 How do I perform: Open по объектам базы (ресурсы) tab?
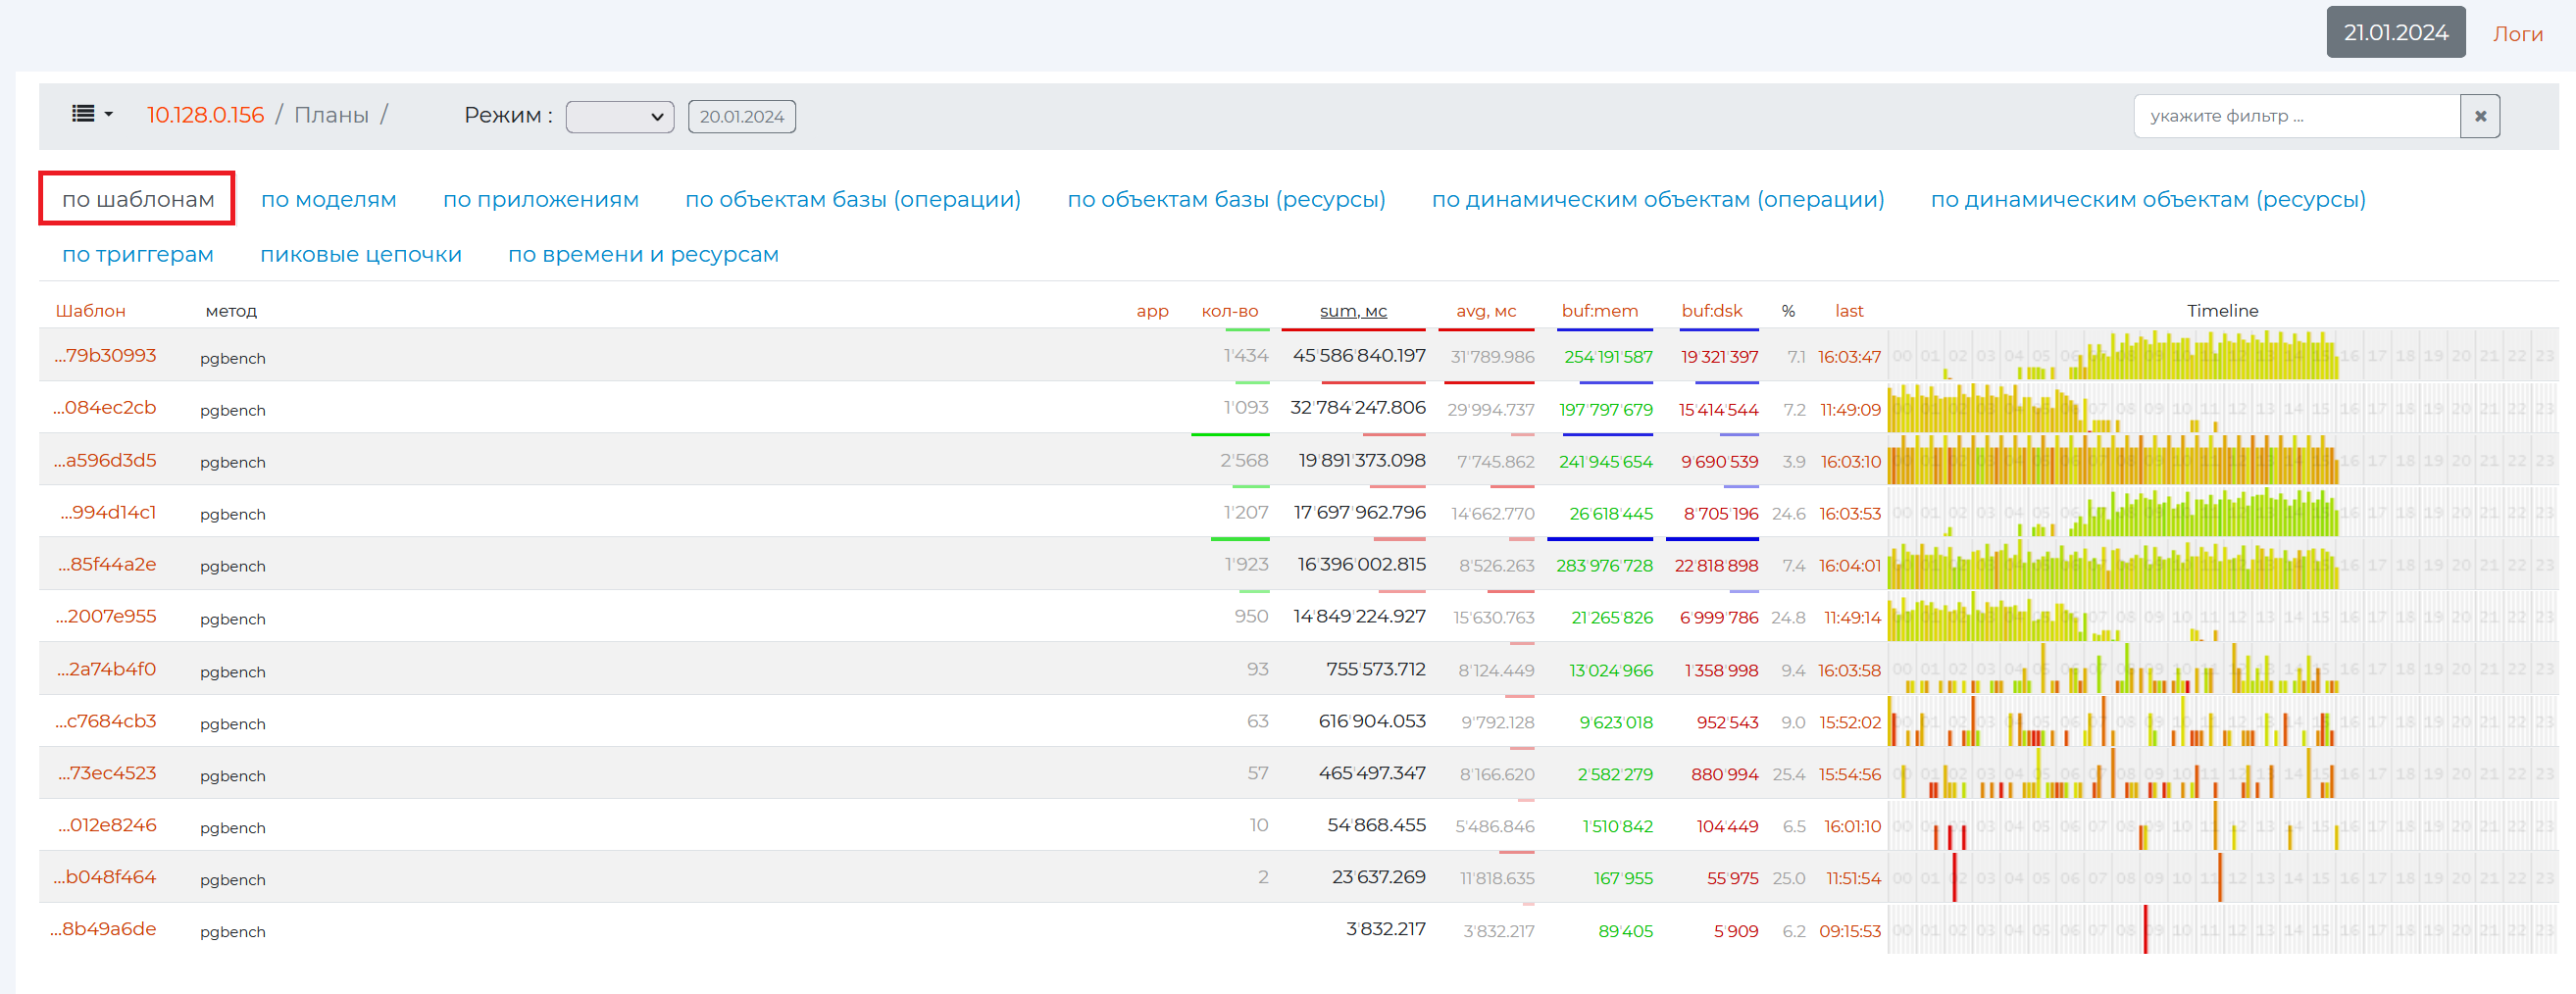1225,199
